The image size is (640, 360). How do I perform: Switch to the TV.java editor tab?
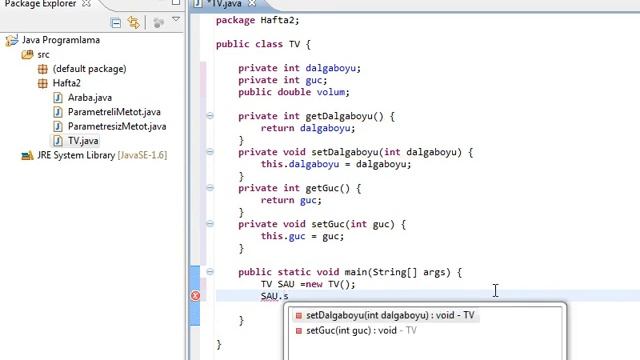(x=224, y=4)
